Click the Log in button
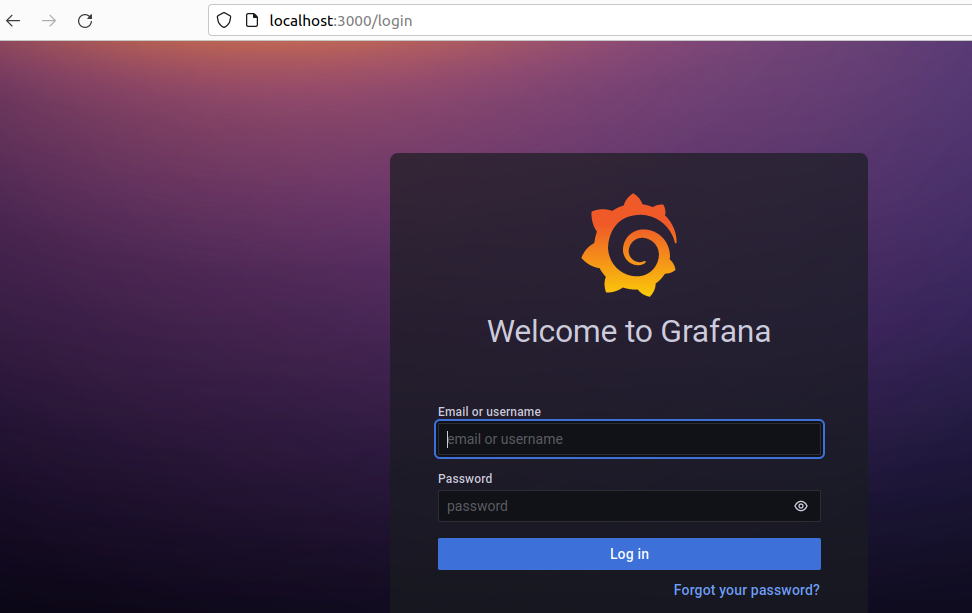 coord(629,553)
